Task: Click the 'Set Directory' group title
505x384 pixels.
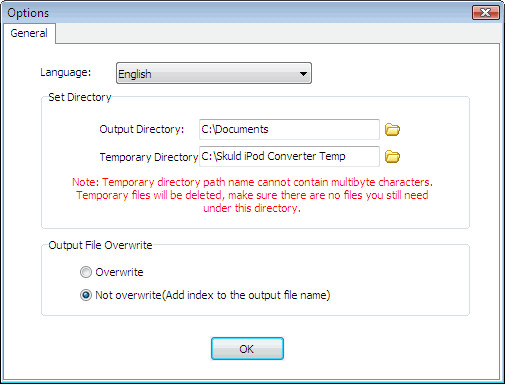Action: [80, 97]
